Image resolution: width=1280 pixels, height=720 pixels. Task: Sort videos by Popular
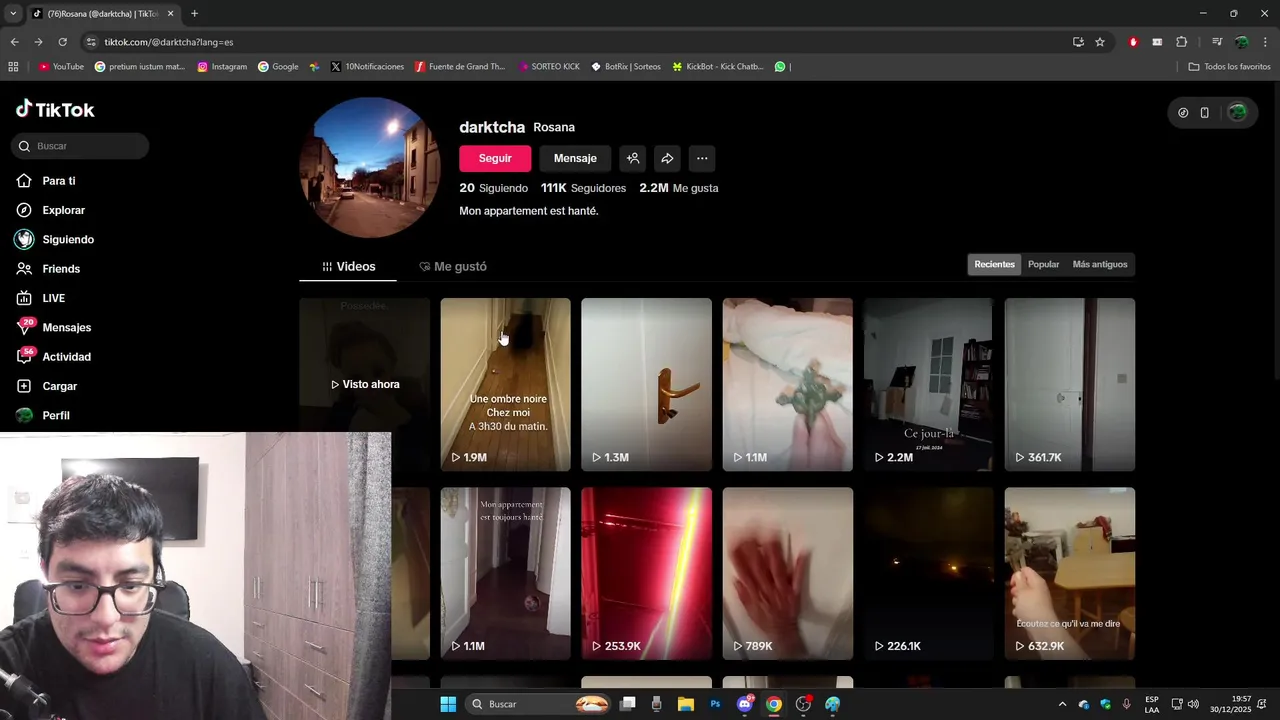[x=1043, y=265]
